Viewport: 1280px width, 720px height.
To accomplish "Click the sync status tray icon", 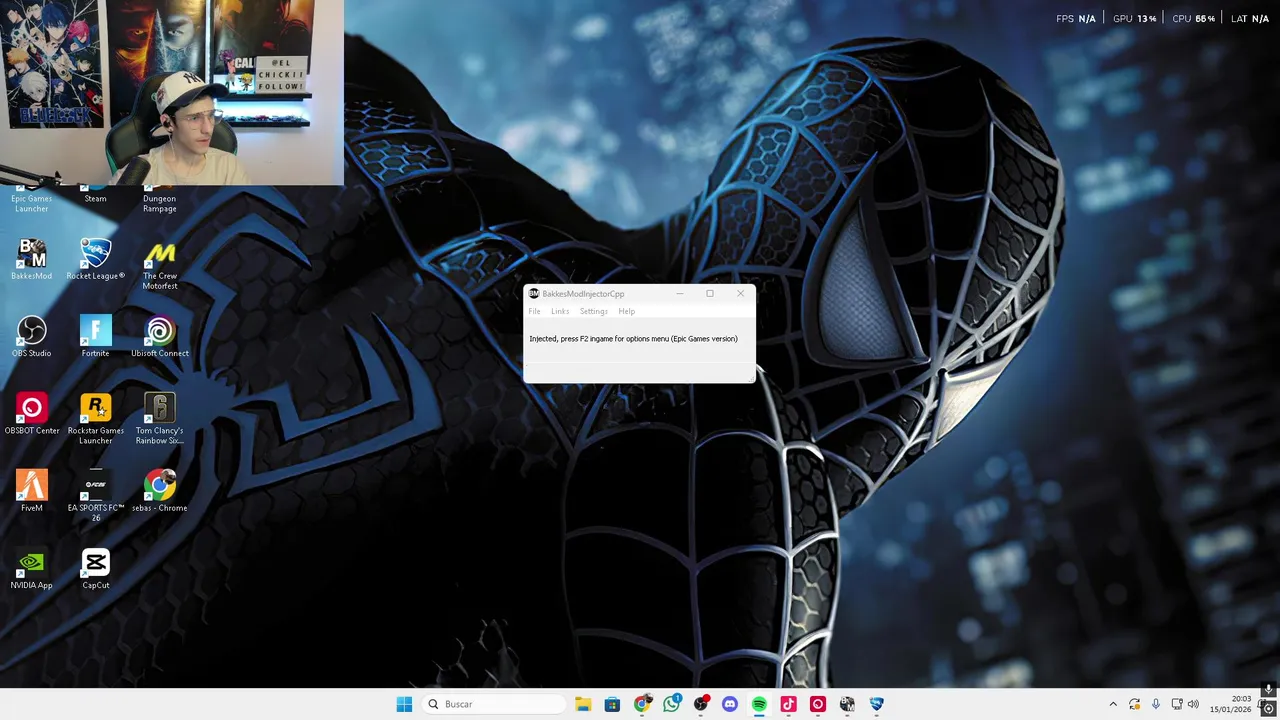I will point(1134,705).
